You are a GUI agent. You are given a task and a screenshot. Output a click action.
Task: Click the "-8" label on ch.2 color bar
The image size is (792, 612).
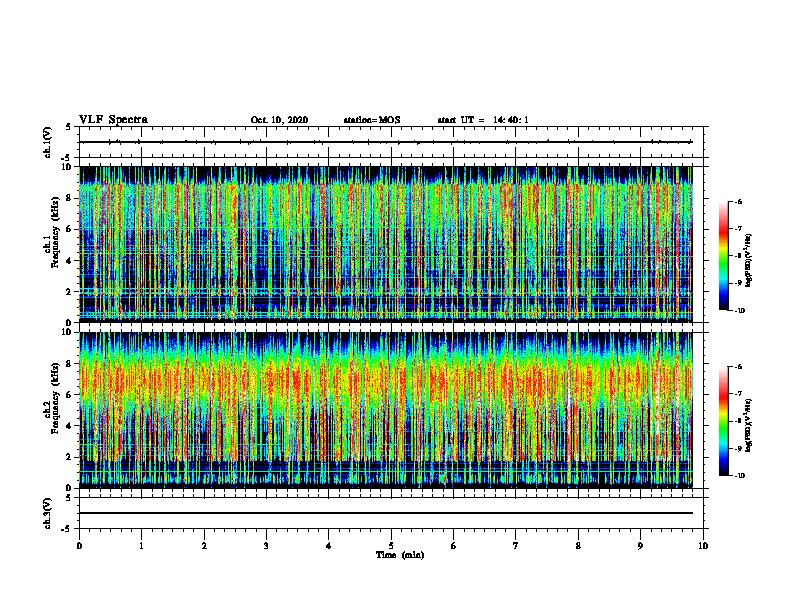[x=738, y=421]
